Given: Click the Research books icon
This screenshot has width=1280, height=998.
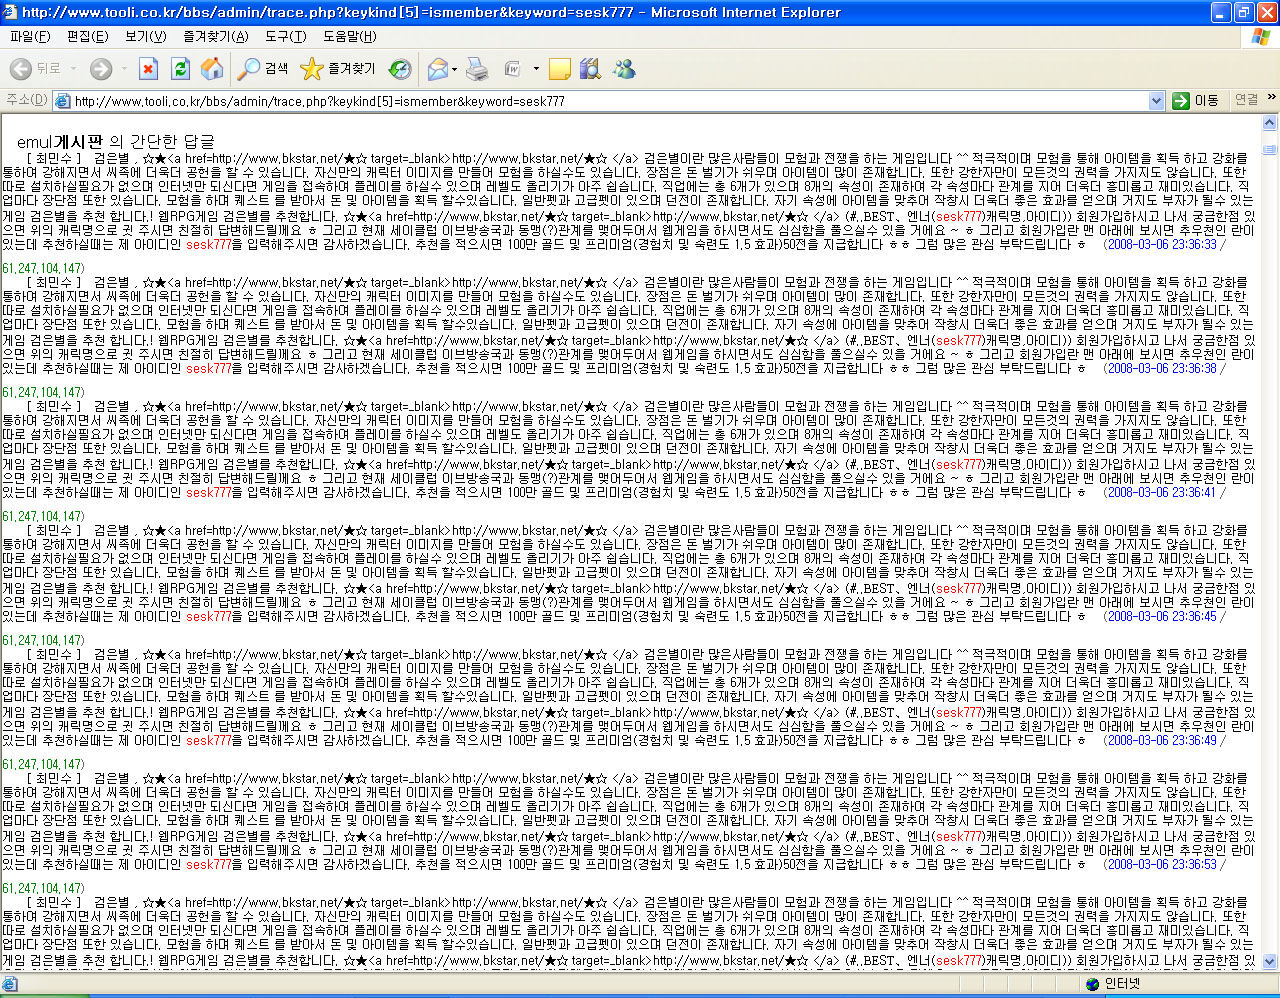Looking at the screenshot, I should 591,69.
